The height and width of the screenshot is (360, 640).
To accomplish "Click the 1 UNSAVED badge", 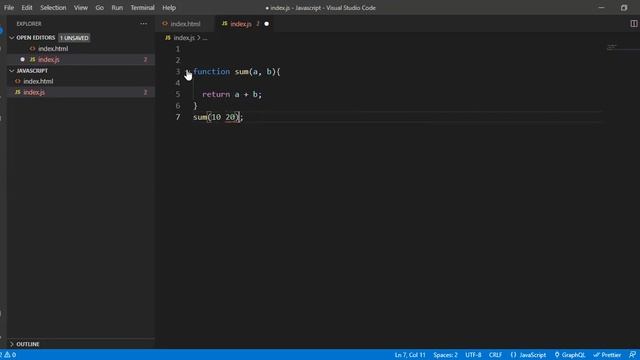I will 74,38.
